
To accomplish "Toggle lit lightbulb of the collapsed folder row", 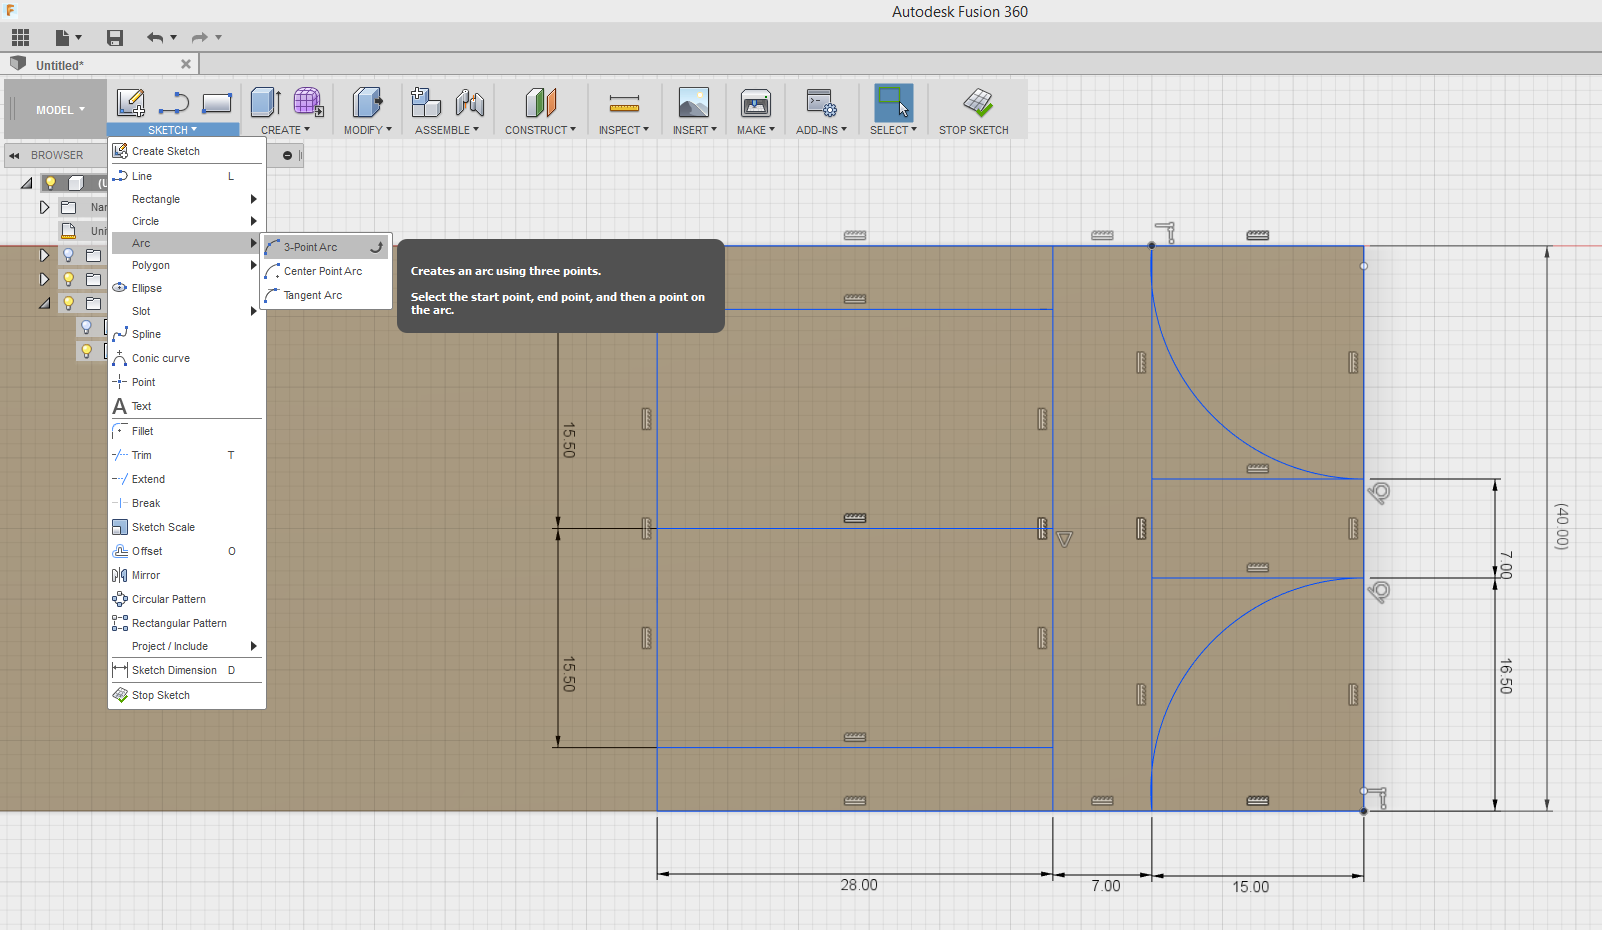I will coord(69,279).
